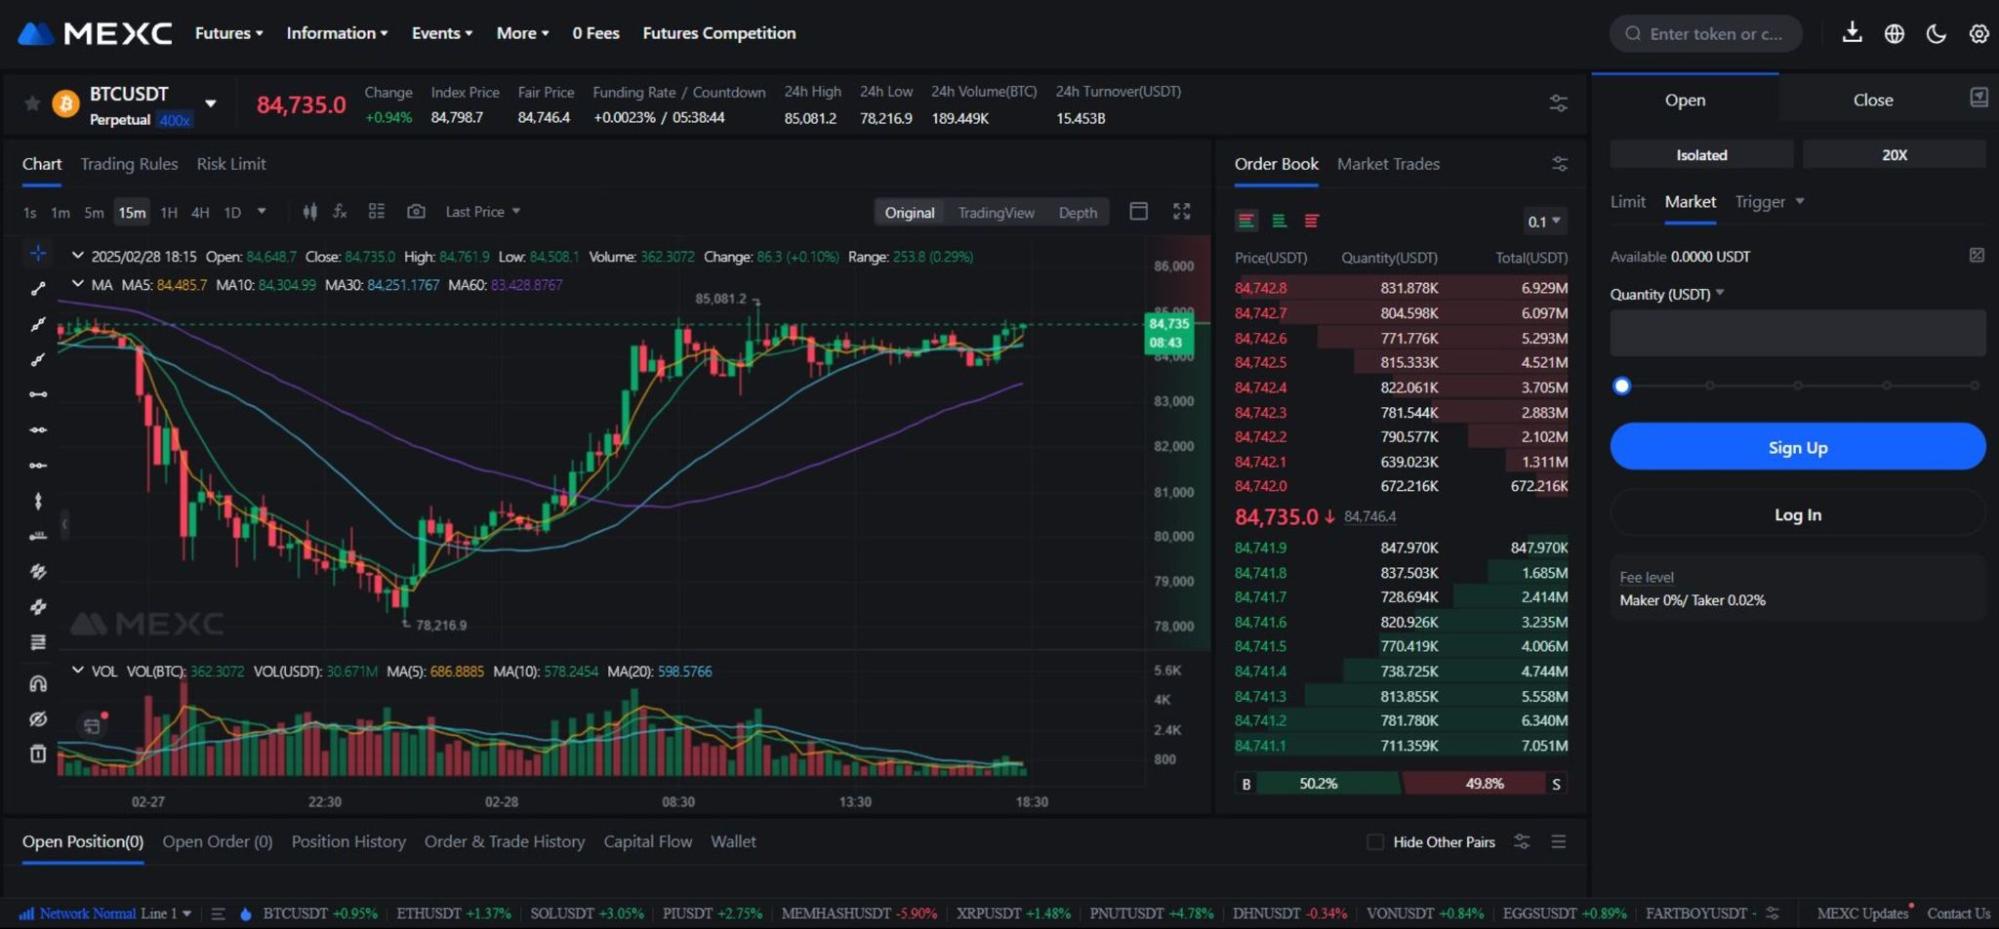Screen dimensions: 1999x929
Task: Collapse the MA indicator legend
Action: (x=77, y=284)
